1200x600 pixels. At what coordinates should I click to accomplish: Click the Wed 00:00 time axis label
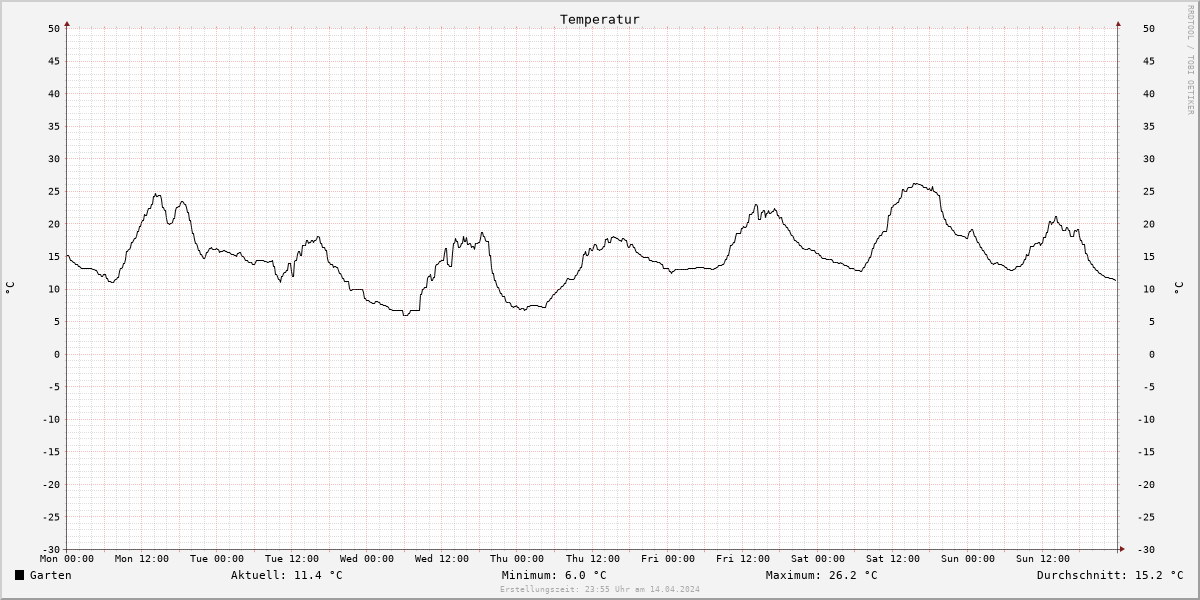tap(367, 559)
